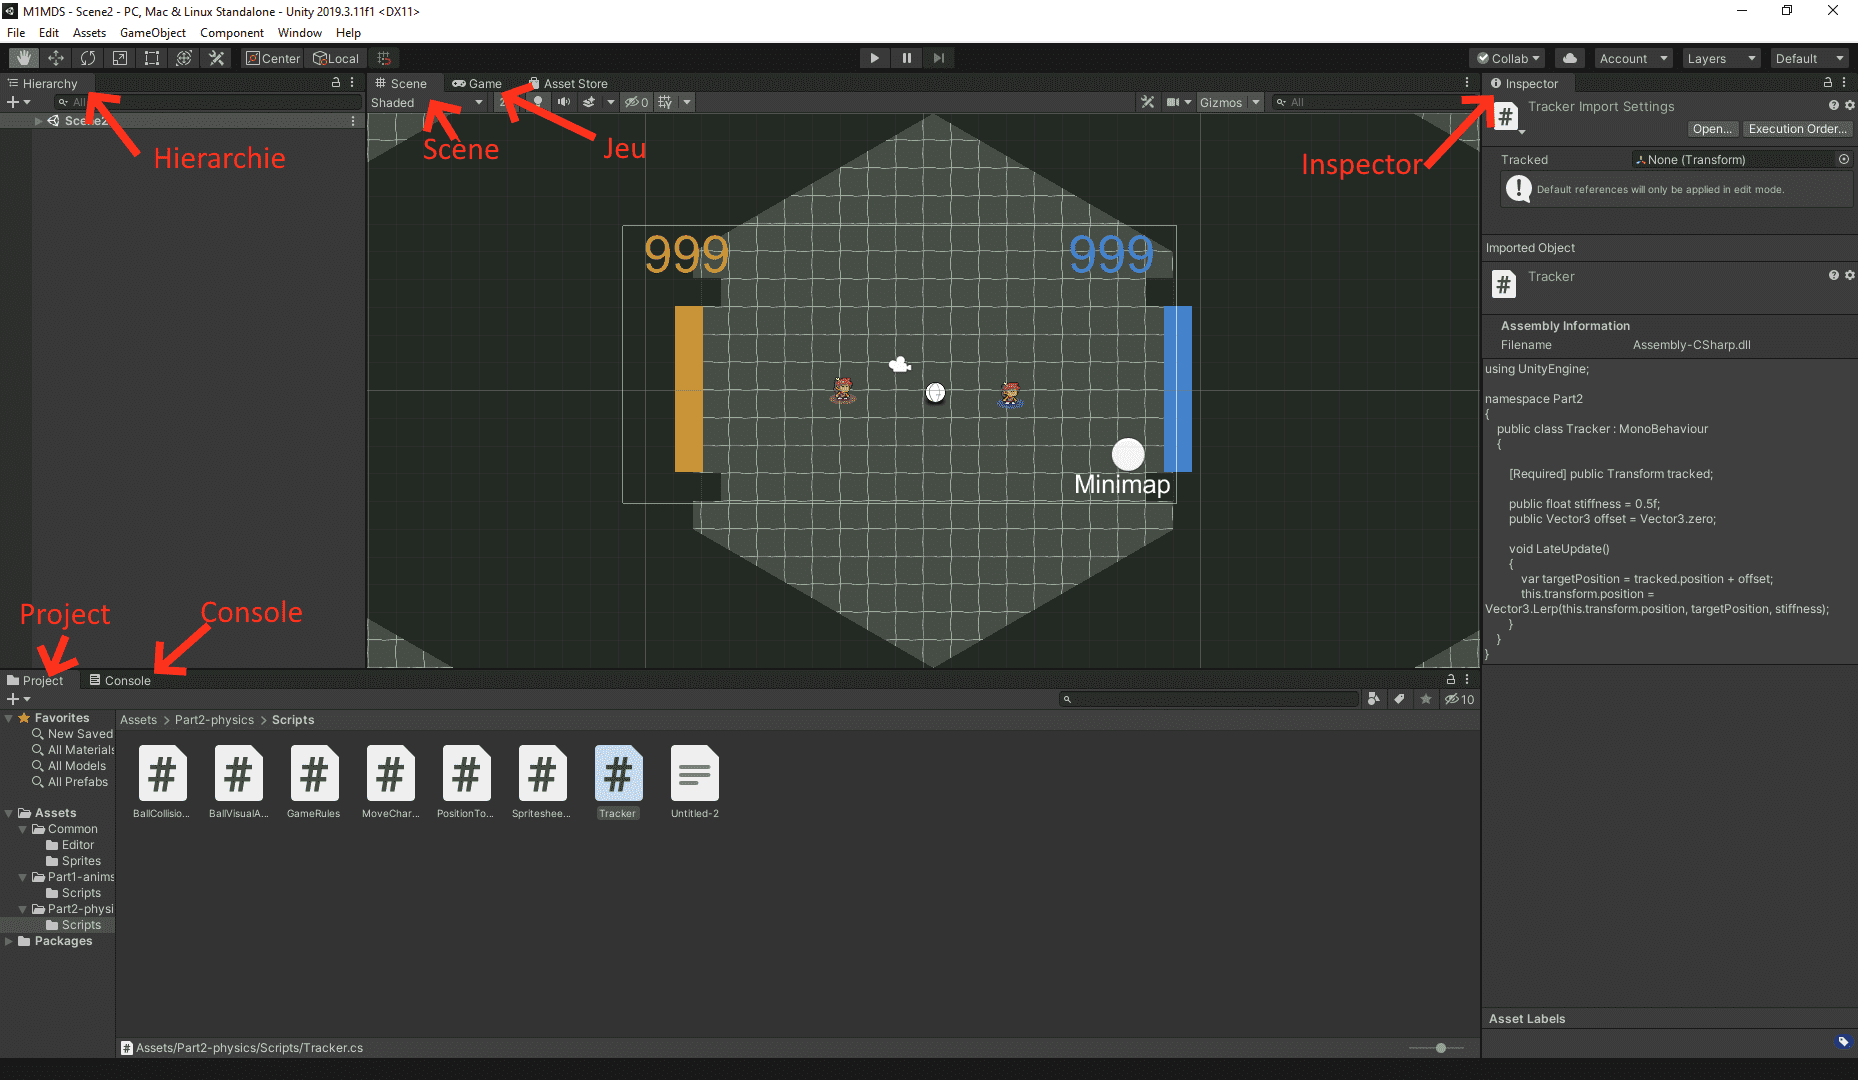Image resolution: width=1858 pixels, height=1080 pixels.
Task: Click the Step frame button
Action: point(938,58)
